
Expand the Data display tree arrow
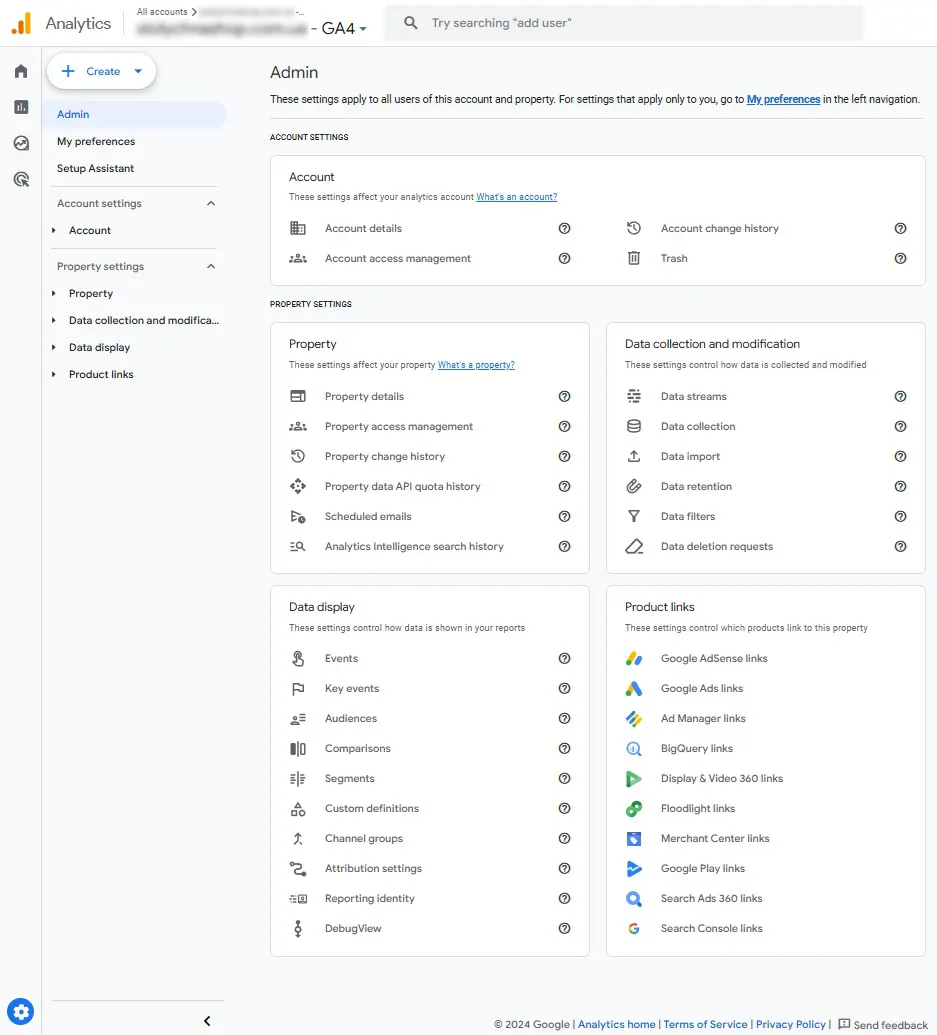(54, 347)
